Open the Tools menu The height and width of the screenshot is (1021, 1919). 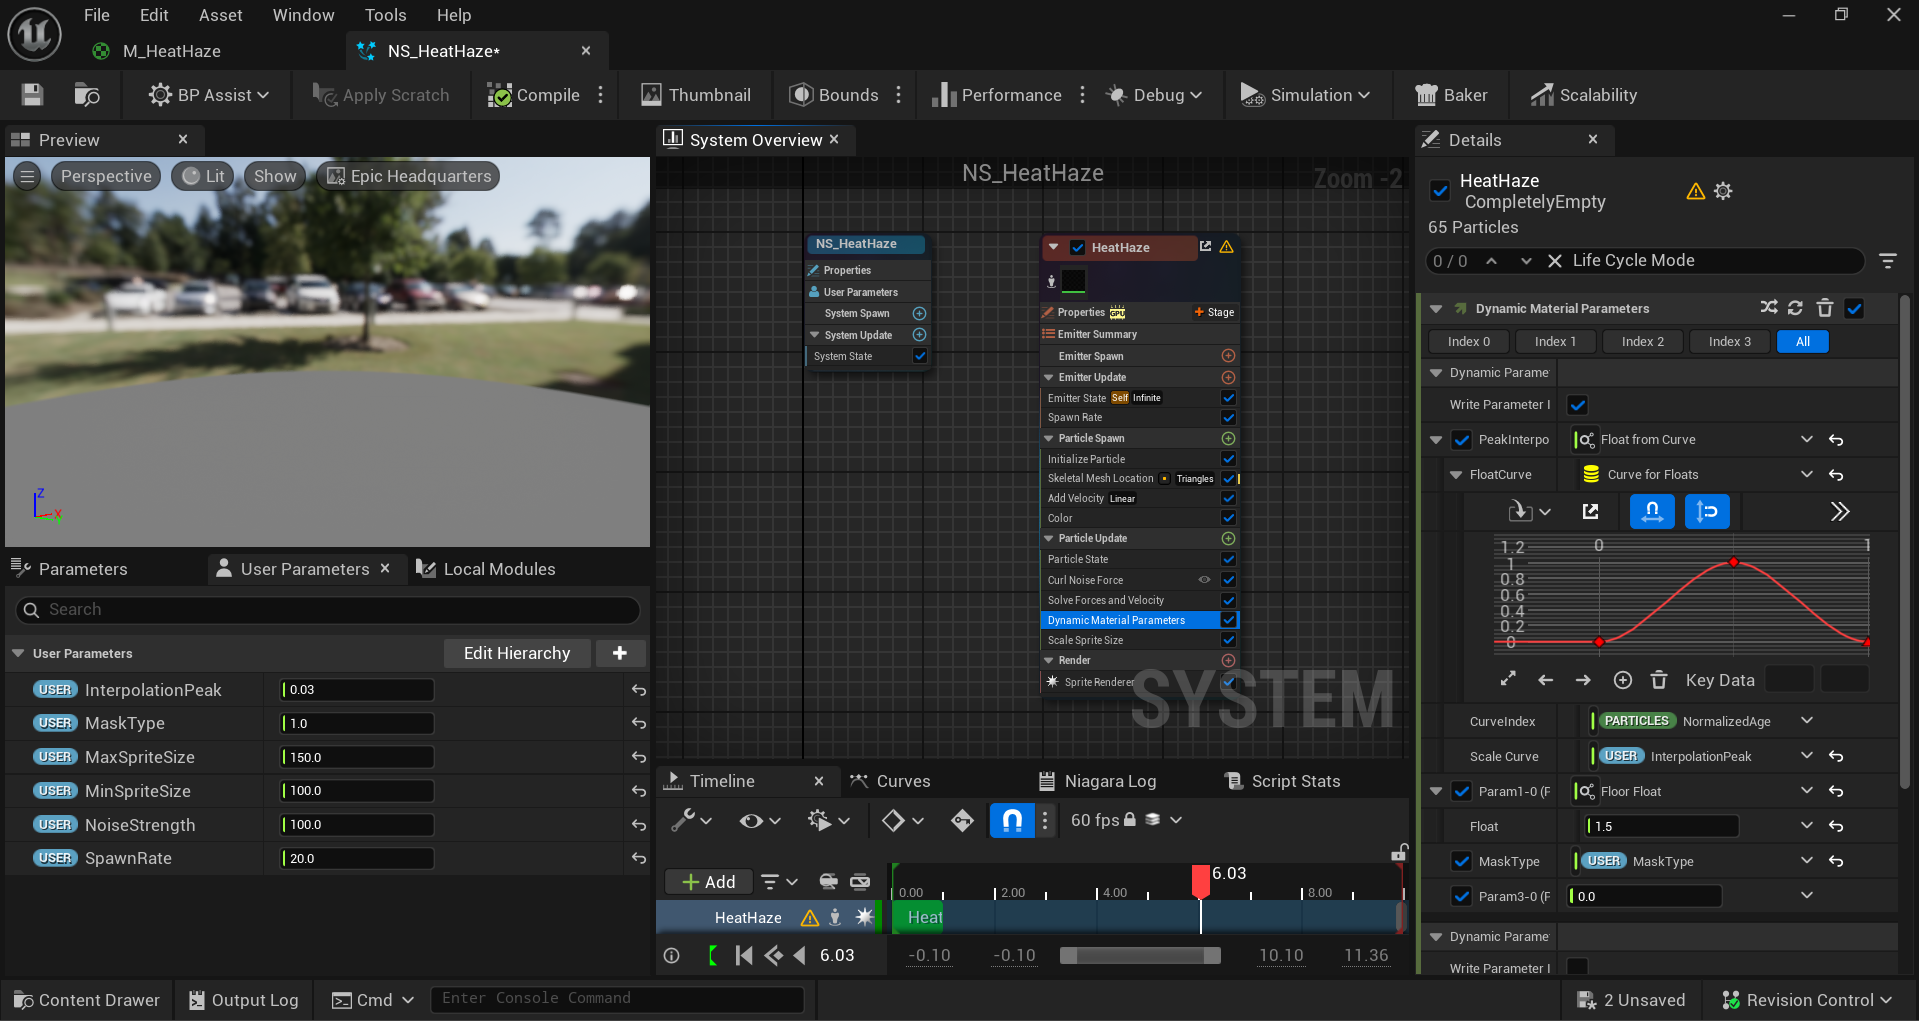384,14
